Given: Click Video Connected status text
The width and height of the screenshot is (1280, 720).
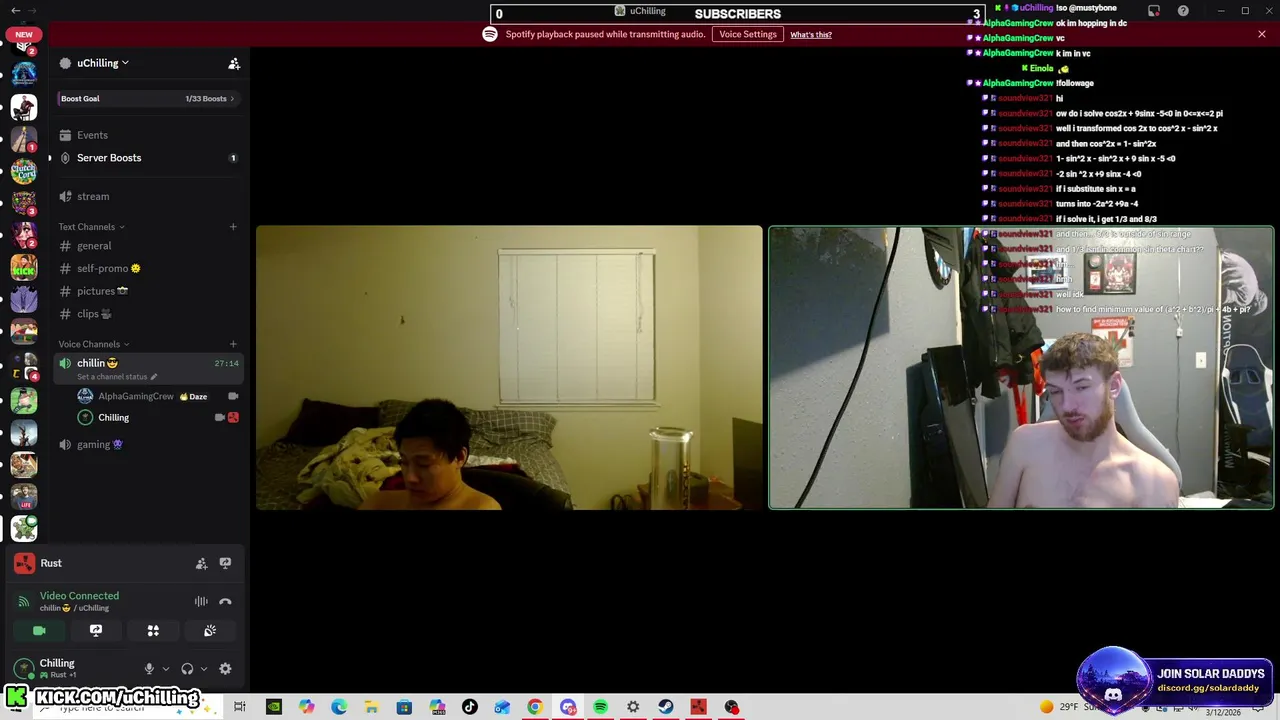Looking at the screenshot, I should click(x=79, y=596).
